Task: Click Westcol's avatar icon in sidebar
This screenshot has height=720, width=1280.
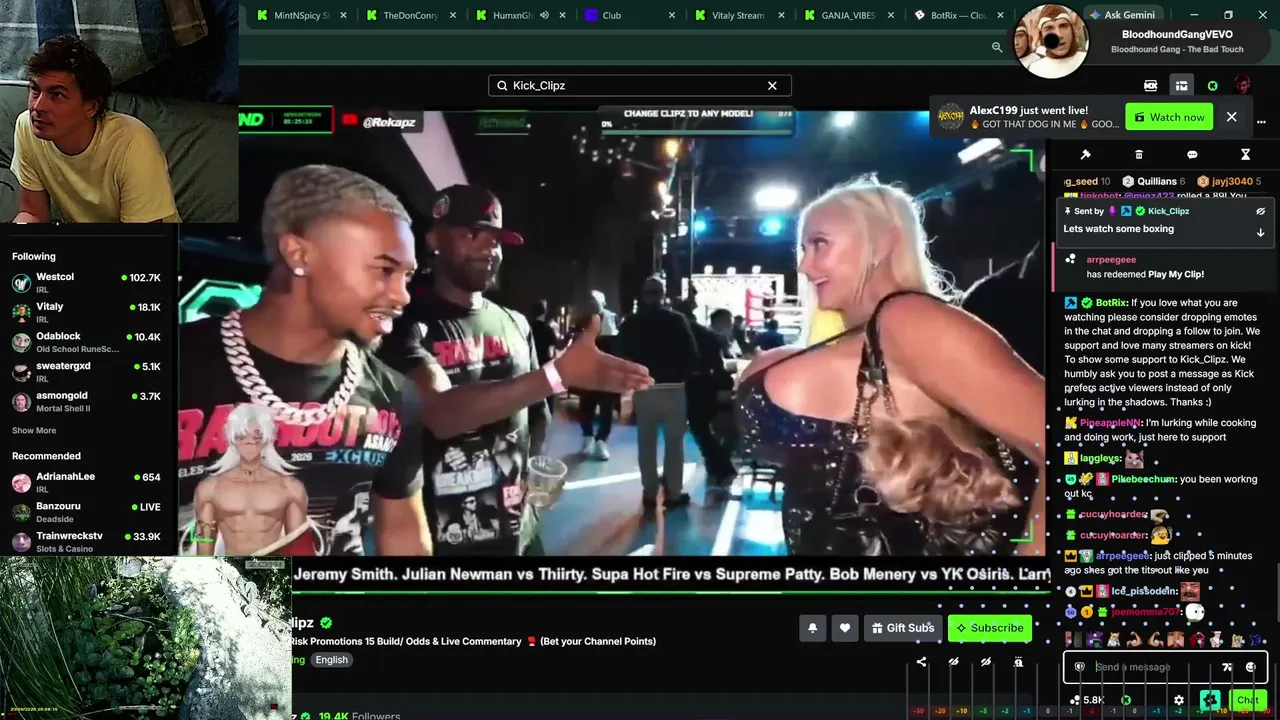Action: pyautogui.click(x=21, y=283)
